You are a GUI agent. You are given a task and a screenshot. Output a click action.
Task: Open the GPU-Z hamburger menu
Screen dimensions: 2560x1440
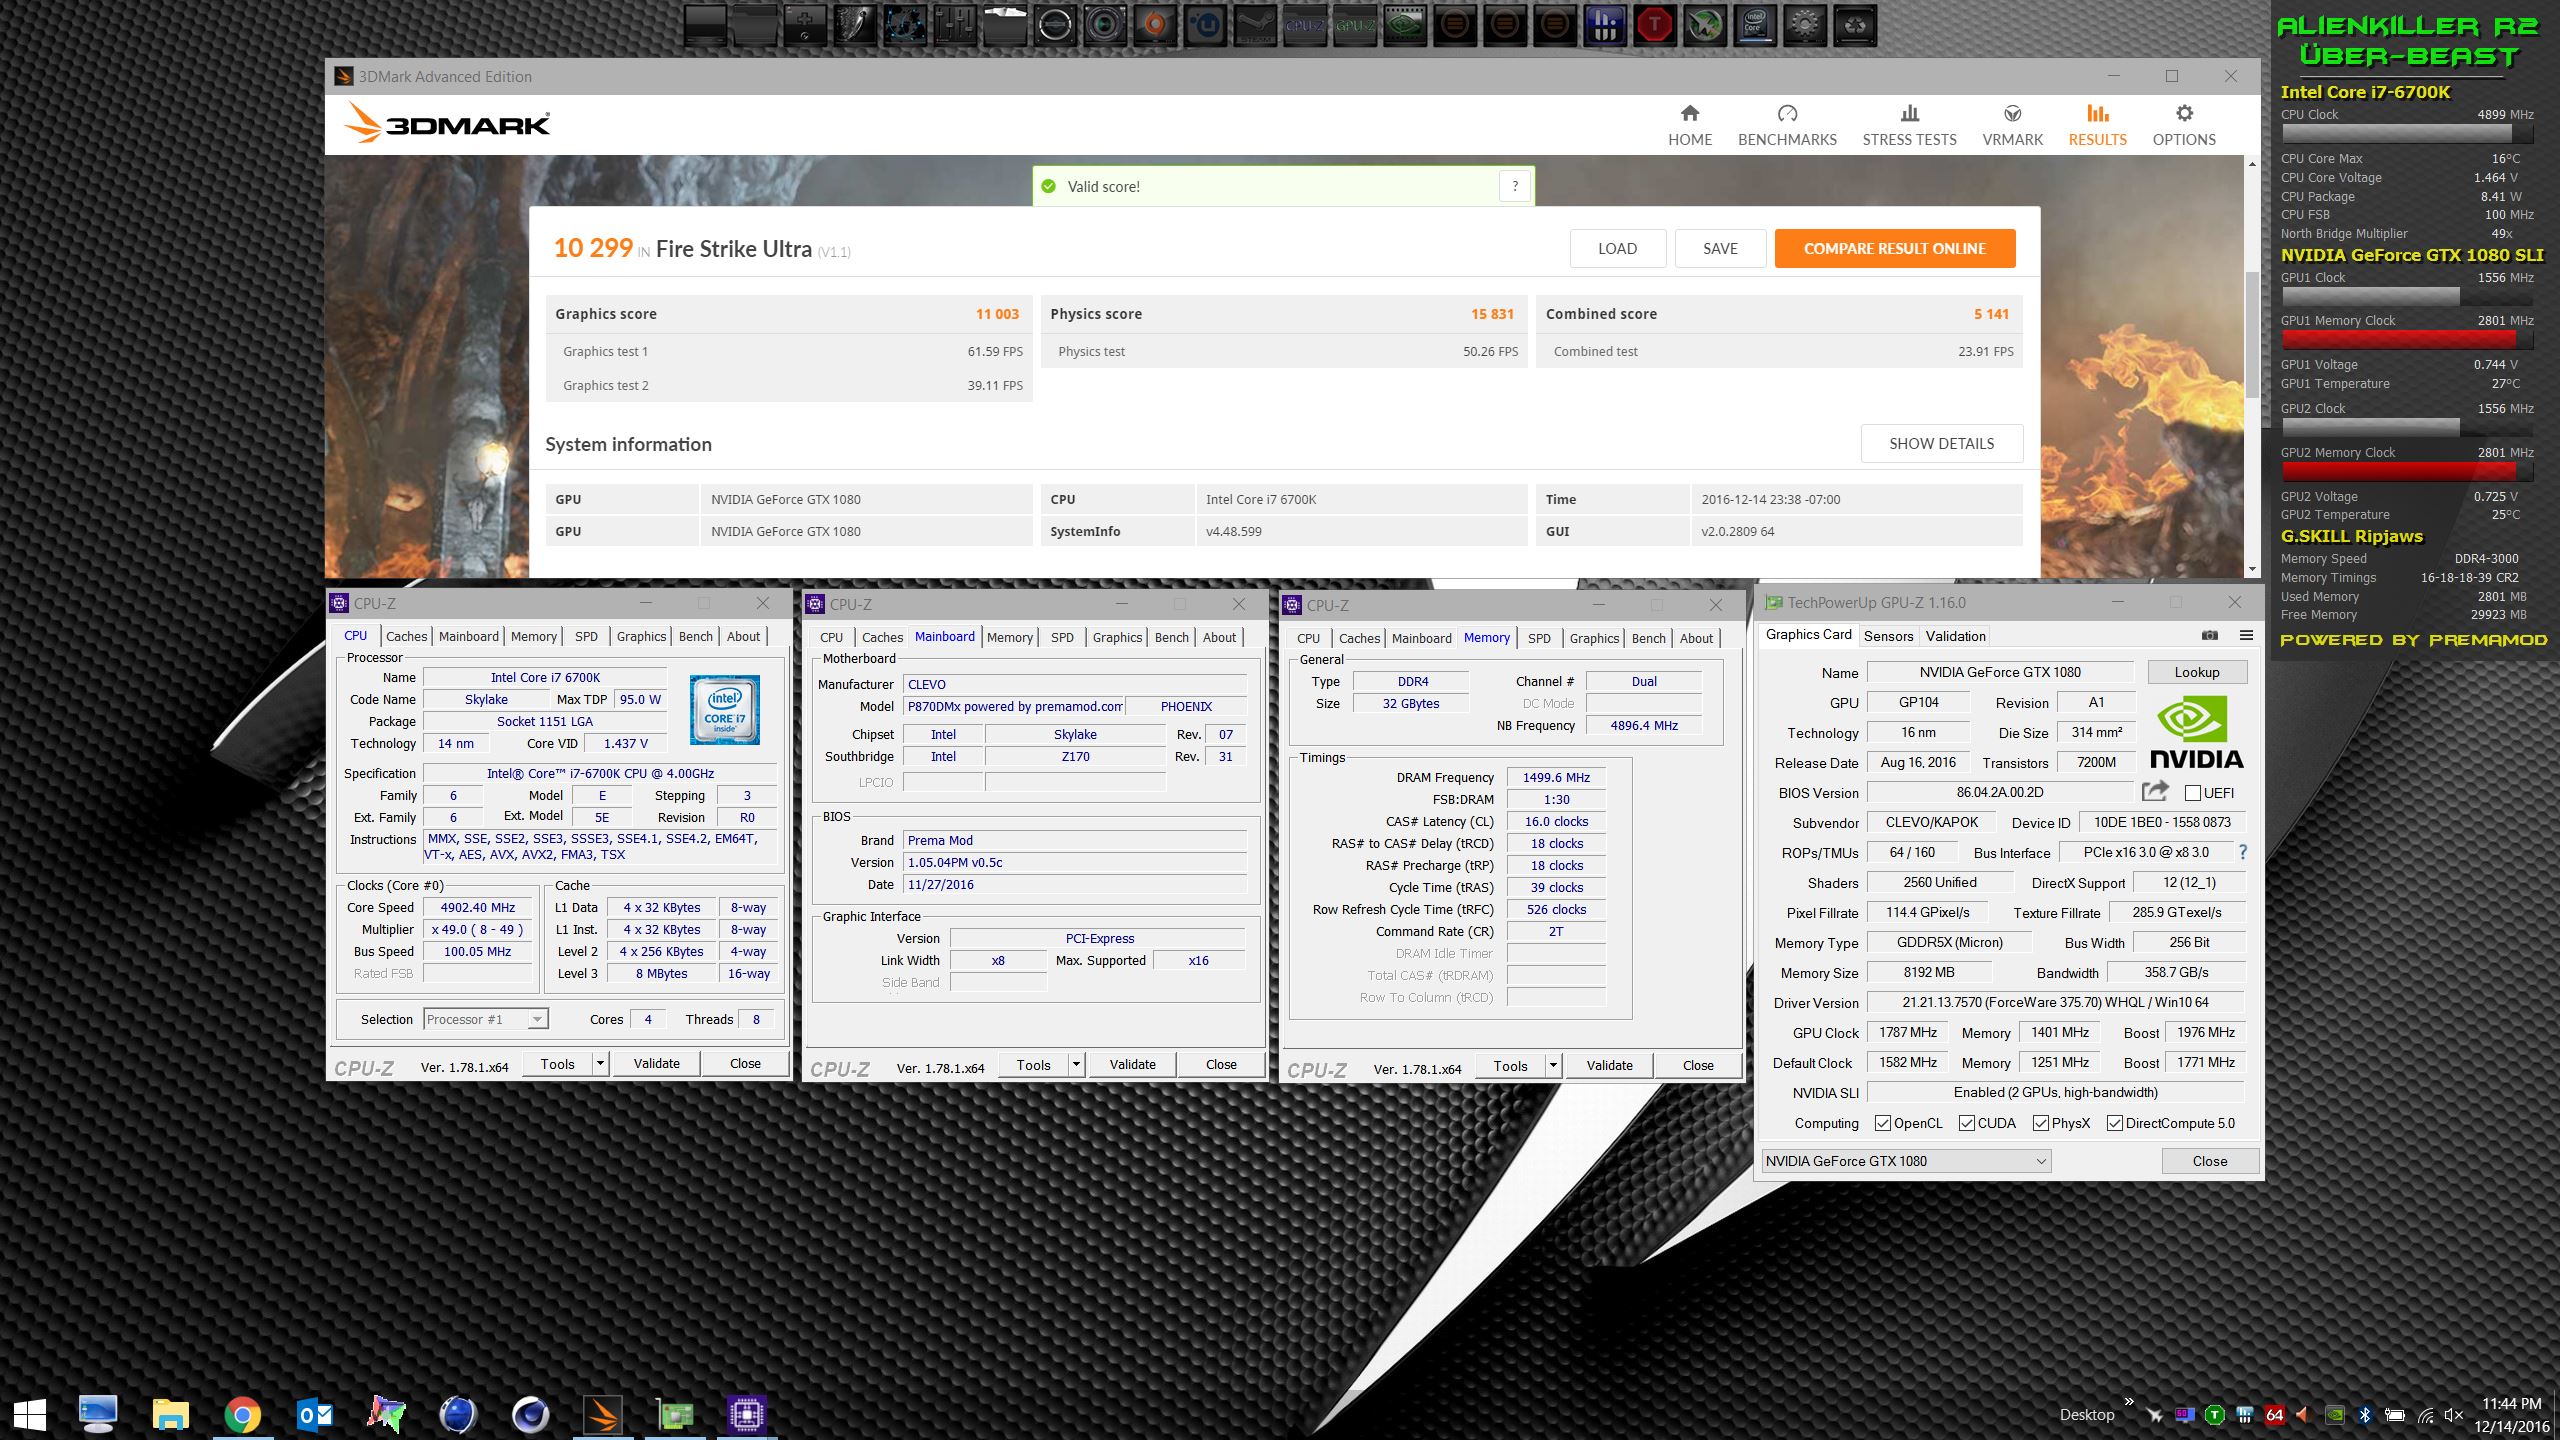click(x=2246, y=635)
